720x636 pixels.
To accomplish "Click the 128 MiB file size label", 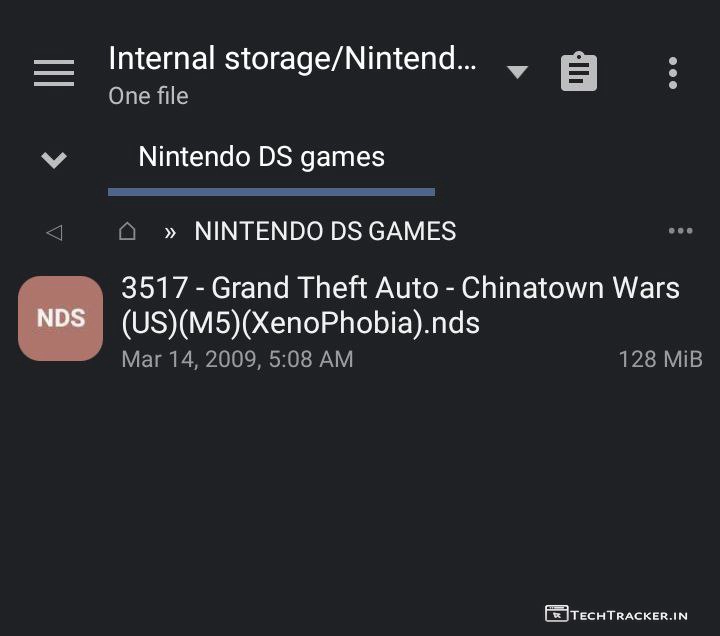I will click(660, 358).
